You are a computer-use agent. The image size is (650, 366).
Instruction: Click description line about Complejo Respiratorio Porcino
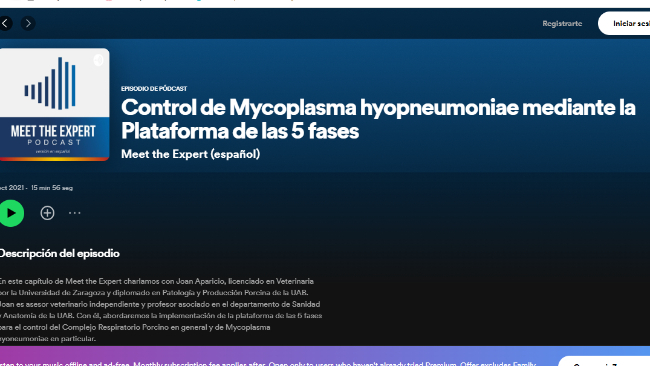135,327
